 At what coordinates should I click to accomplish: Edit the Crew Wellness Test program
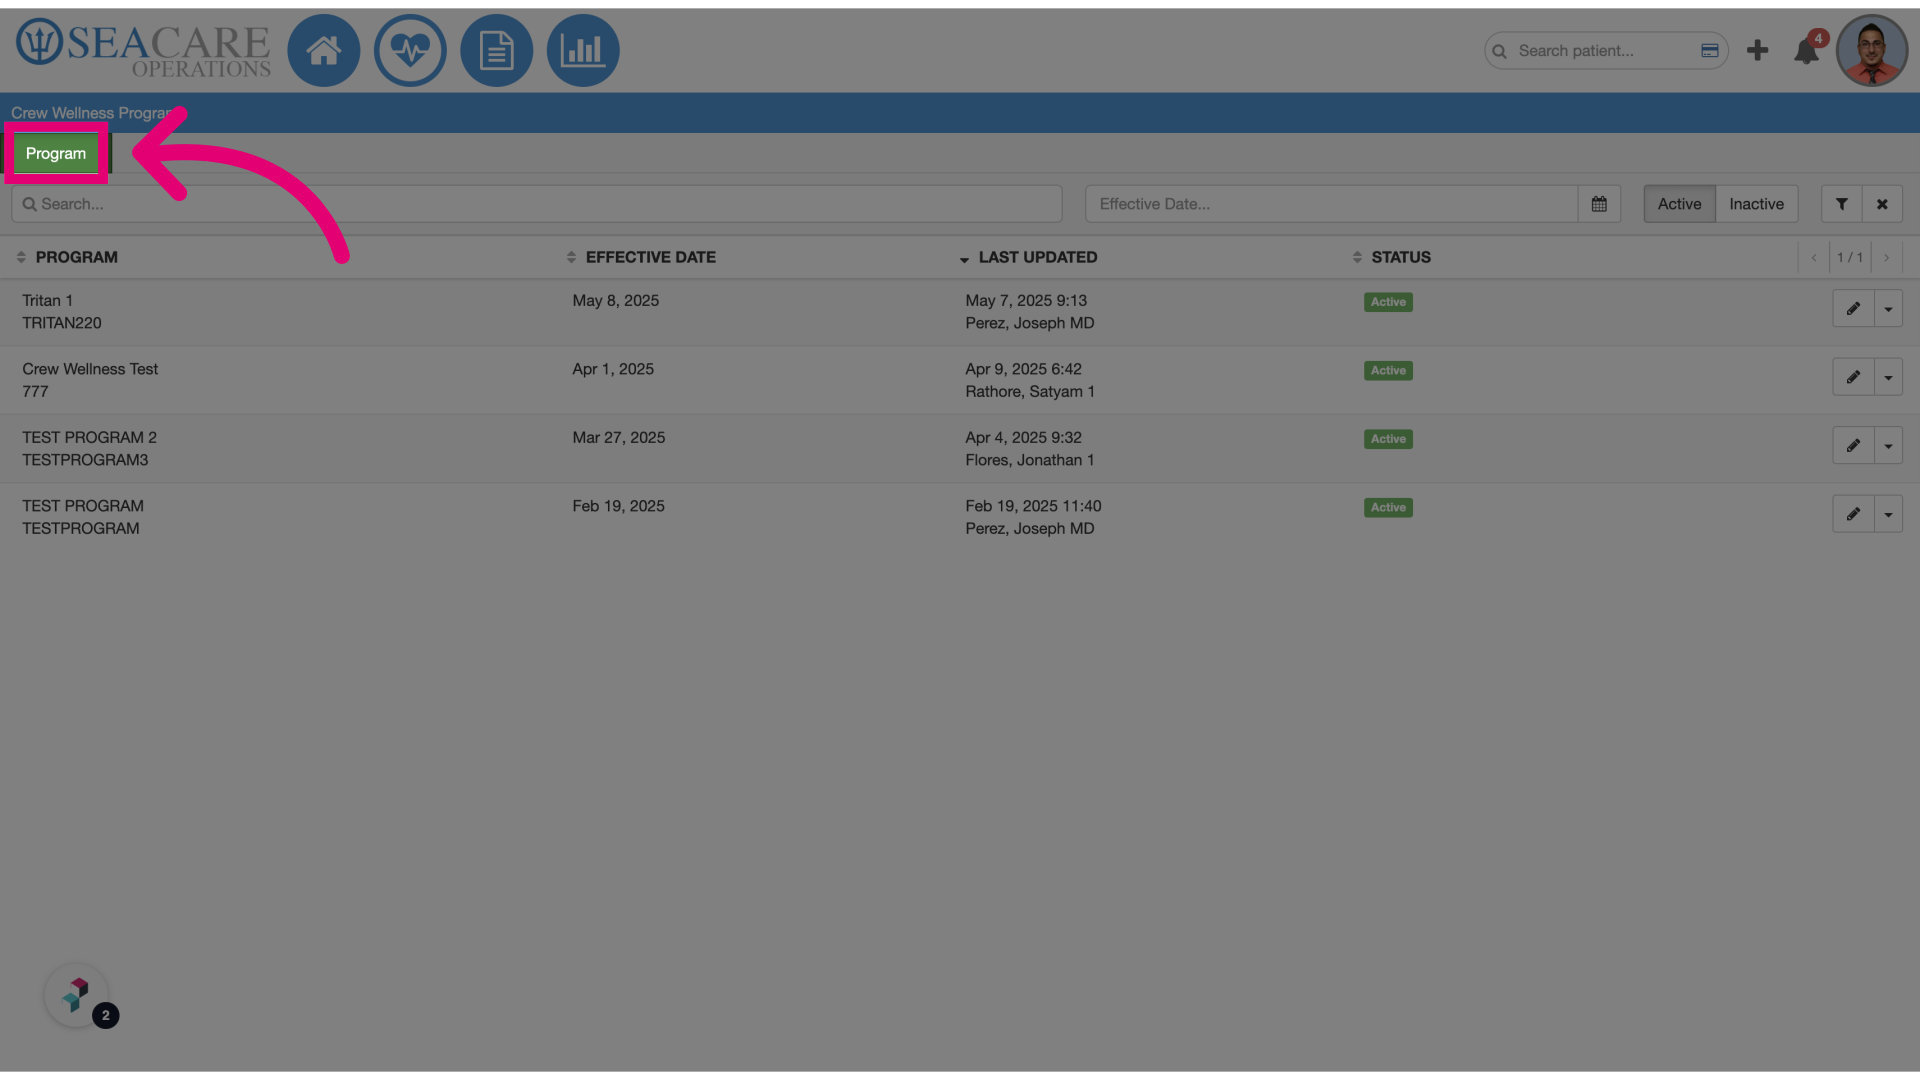(1853, 377)
